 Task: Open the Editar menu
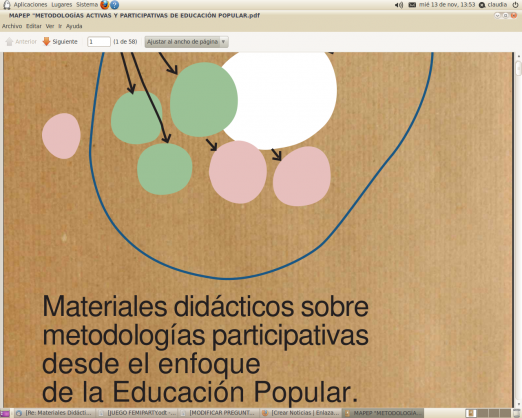click(x=34, y=26)
